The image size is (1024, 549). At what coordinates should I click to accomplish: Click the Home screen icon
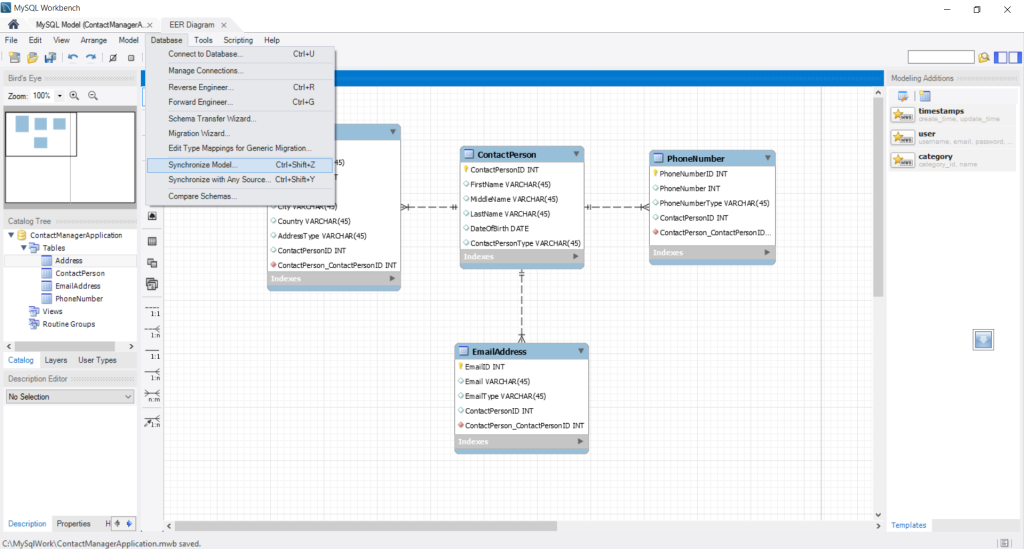tap(13, 24)
